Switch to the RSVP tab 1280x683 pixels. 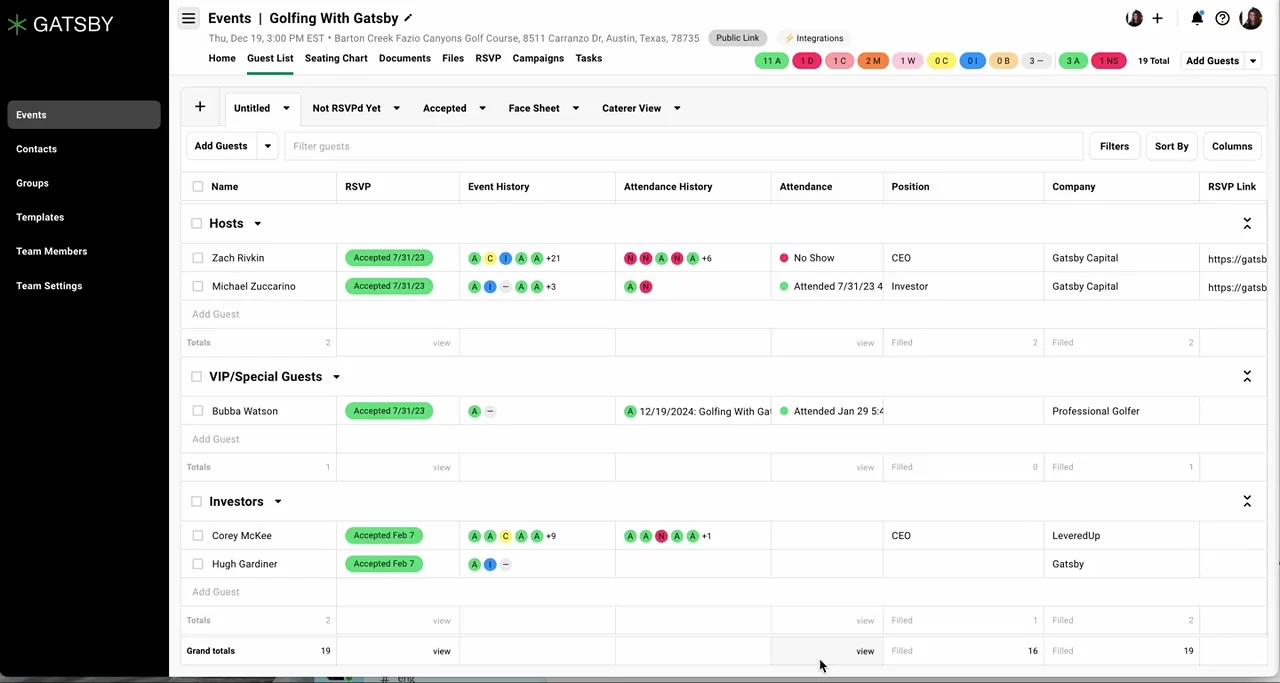(x=488, y=58)
